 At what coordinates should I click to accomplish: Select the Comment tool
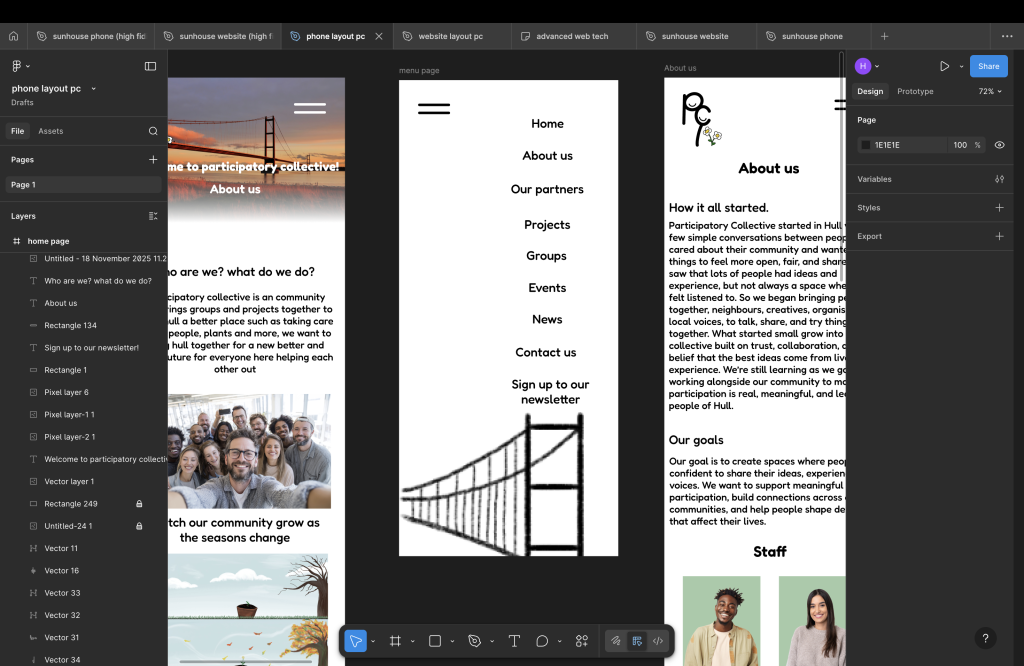tap(542, 641)
